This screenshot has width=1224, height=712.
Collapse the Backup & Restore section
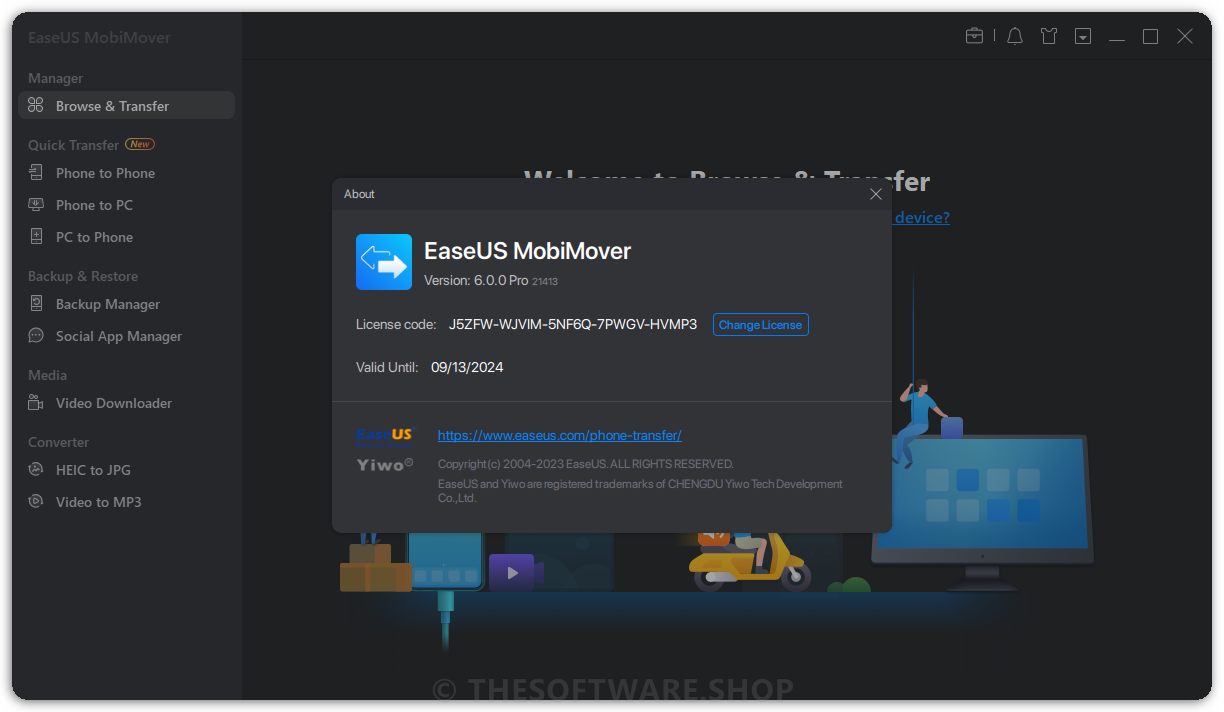pos(82,275)
